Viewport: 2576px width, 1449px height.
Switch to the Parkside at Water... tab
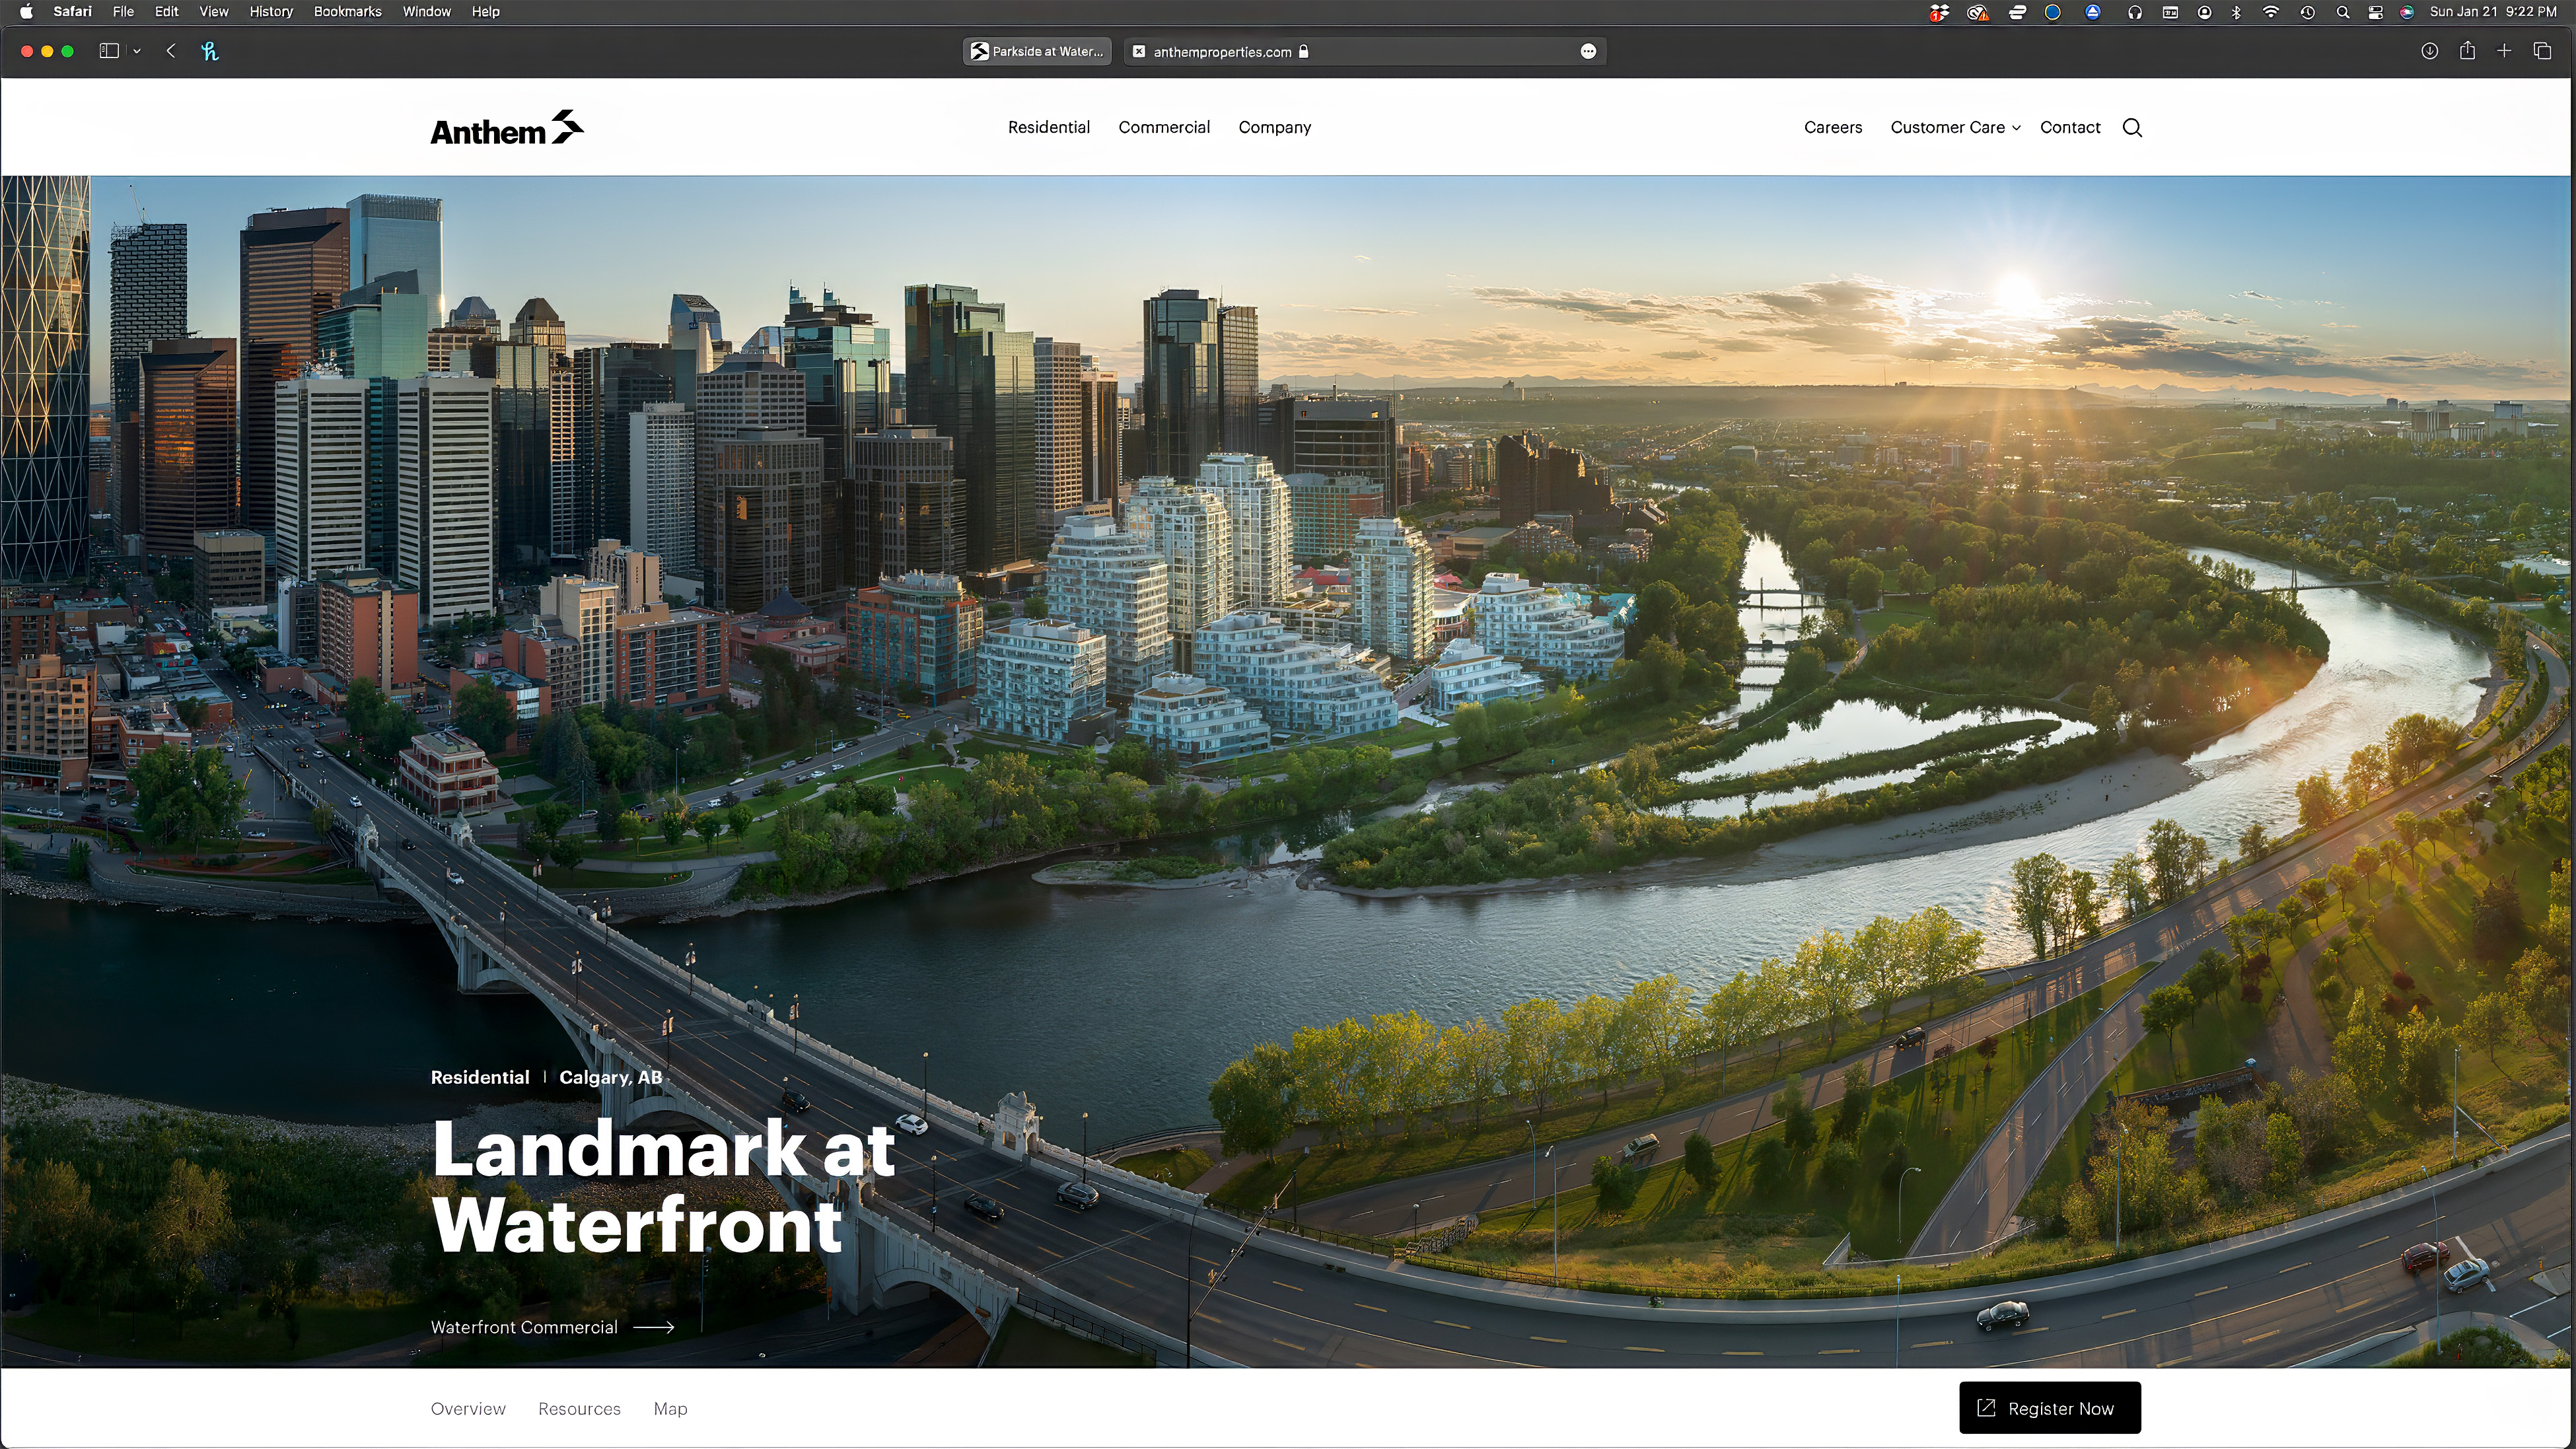pos(1037,51)
